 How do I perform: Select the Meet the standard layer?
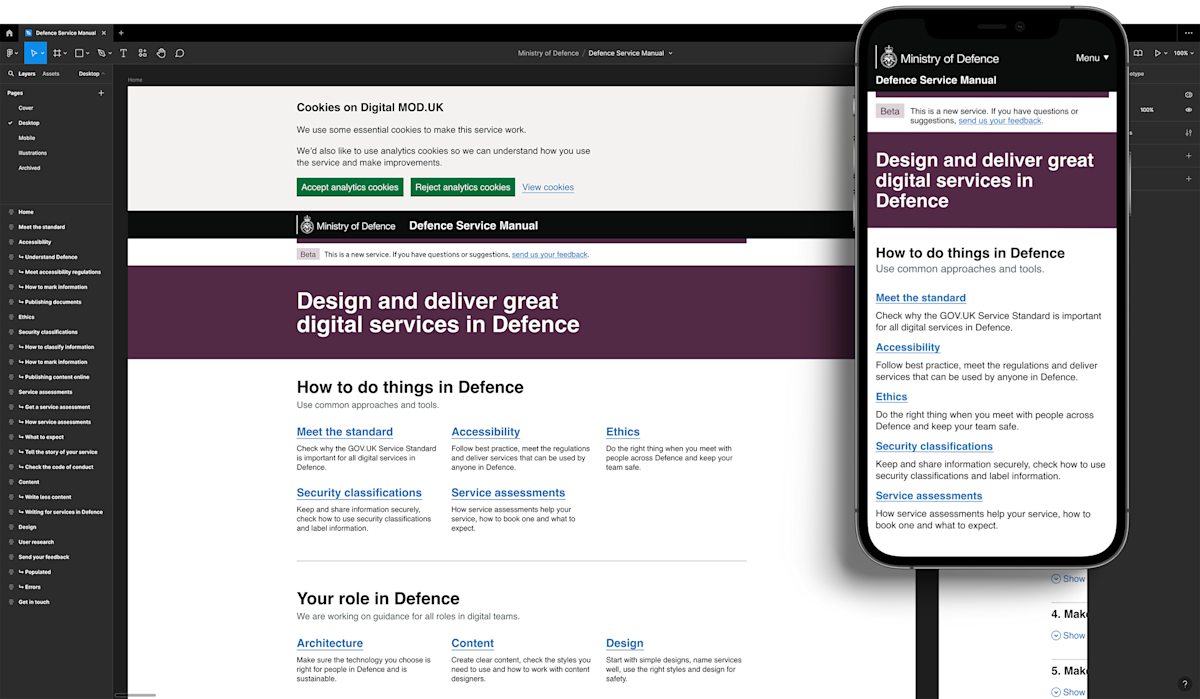42,227
